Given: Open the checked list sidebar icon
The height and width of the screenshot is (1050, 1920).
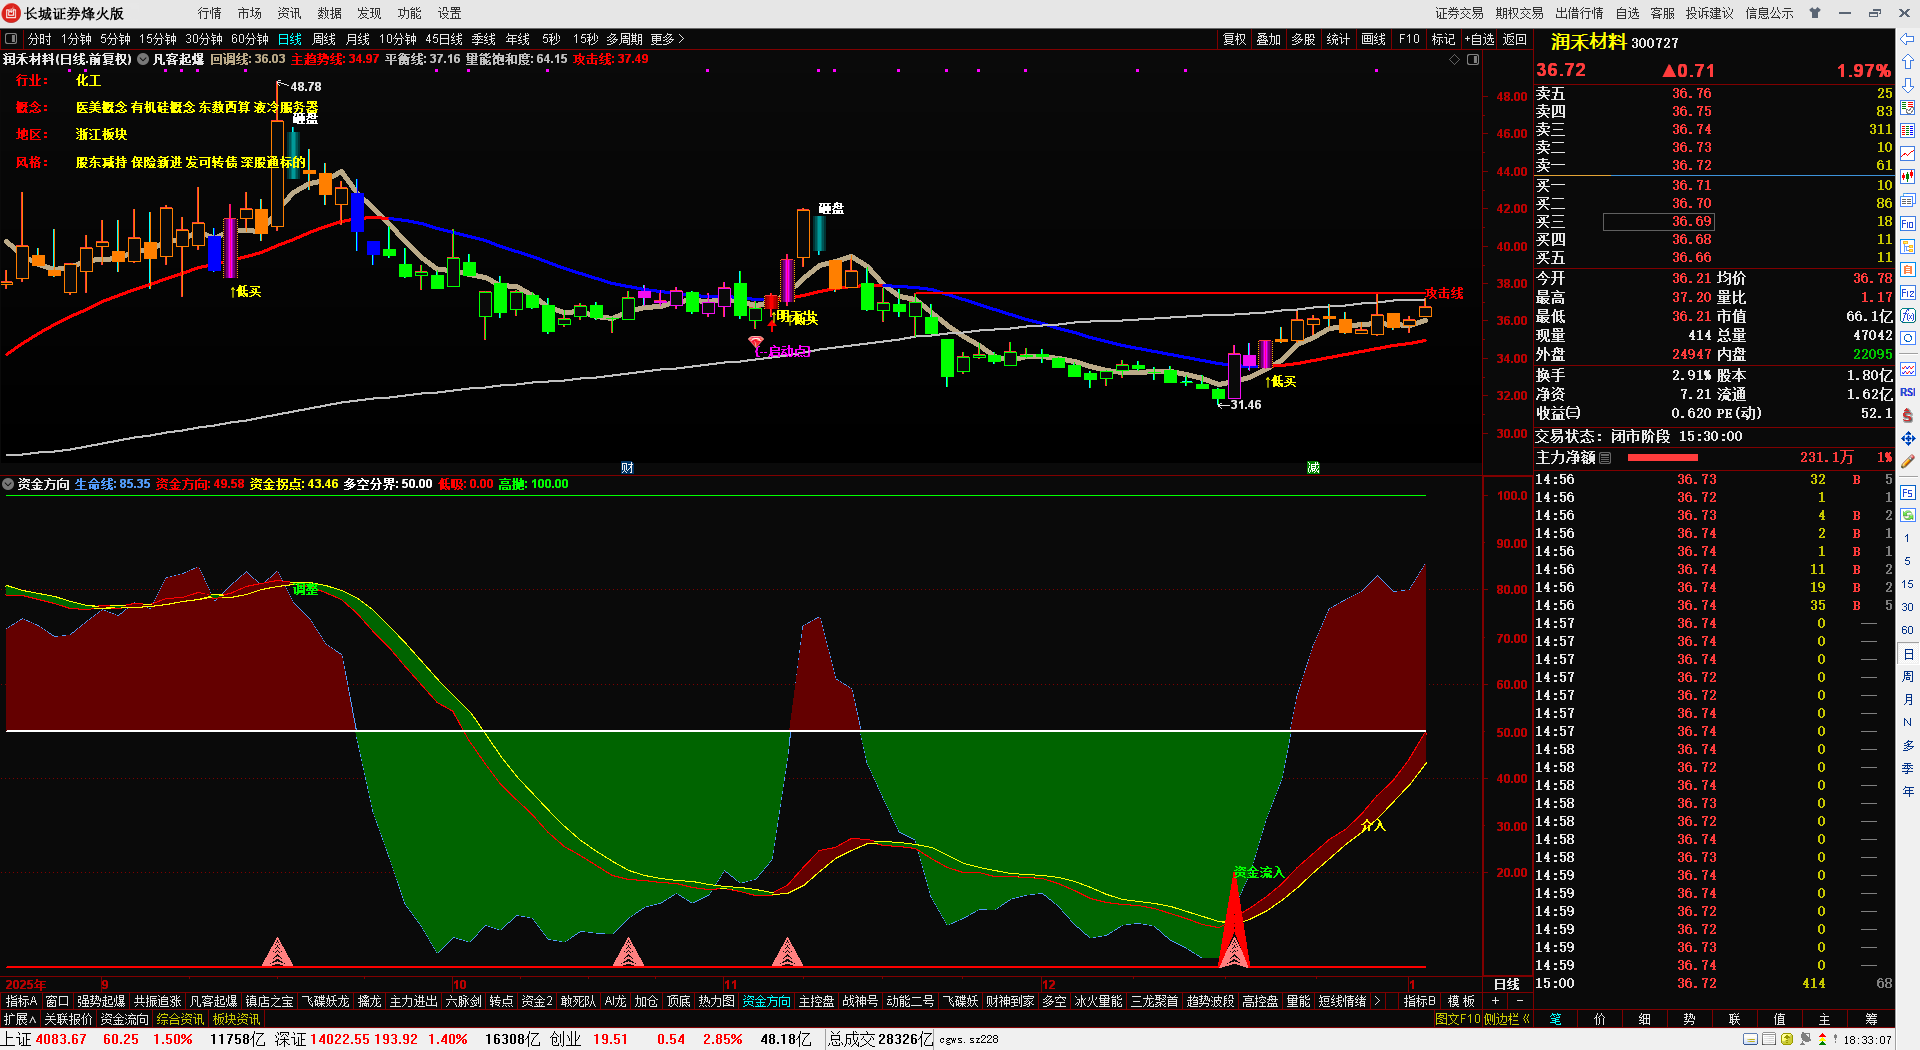Looking at the screenshot, I should pos(1908,108).
